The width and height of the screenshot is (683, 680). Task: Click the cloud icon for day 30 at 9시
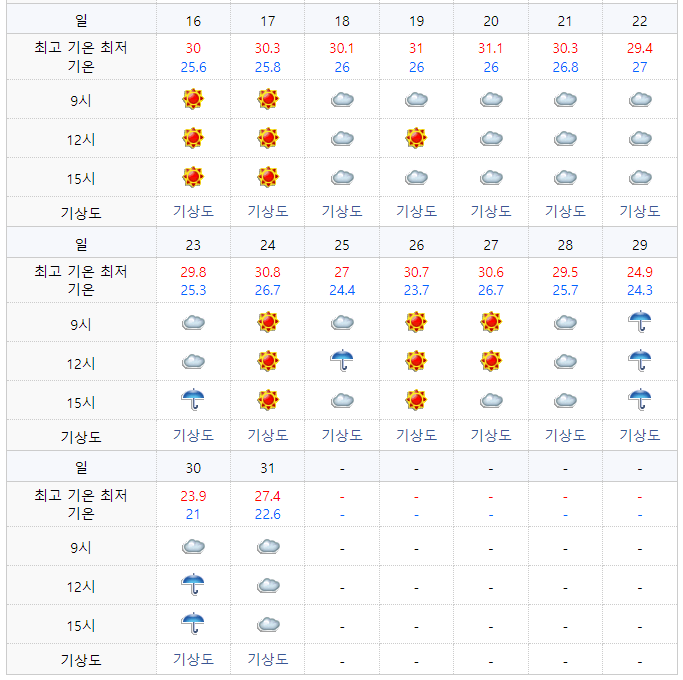click(193, 547)
